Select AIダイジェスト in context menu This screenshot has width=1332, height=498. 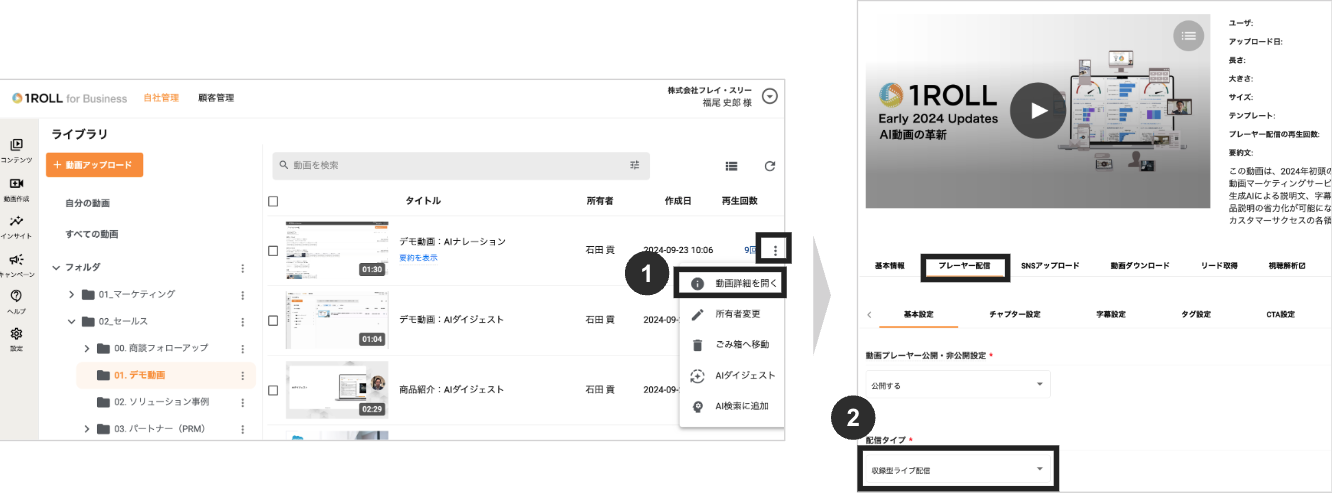click(731, 375)
